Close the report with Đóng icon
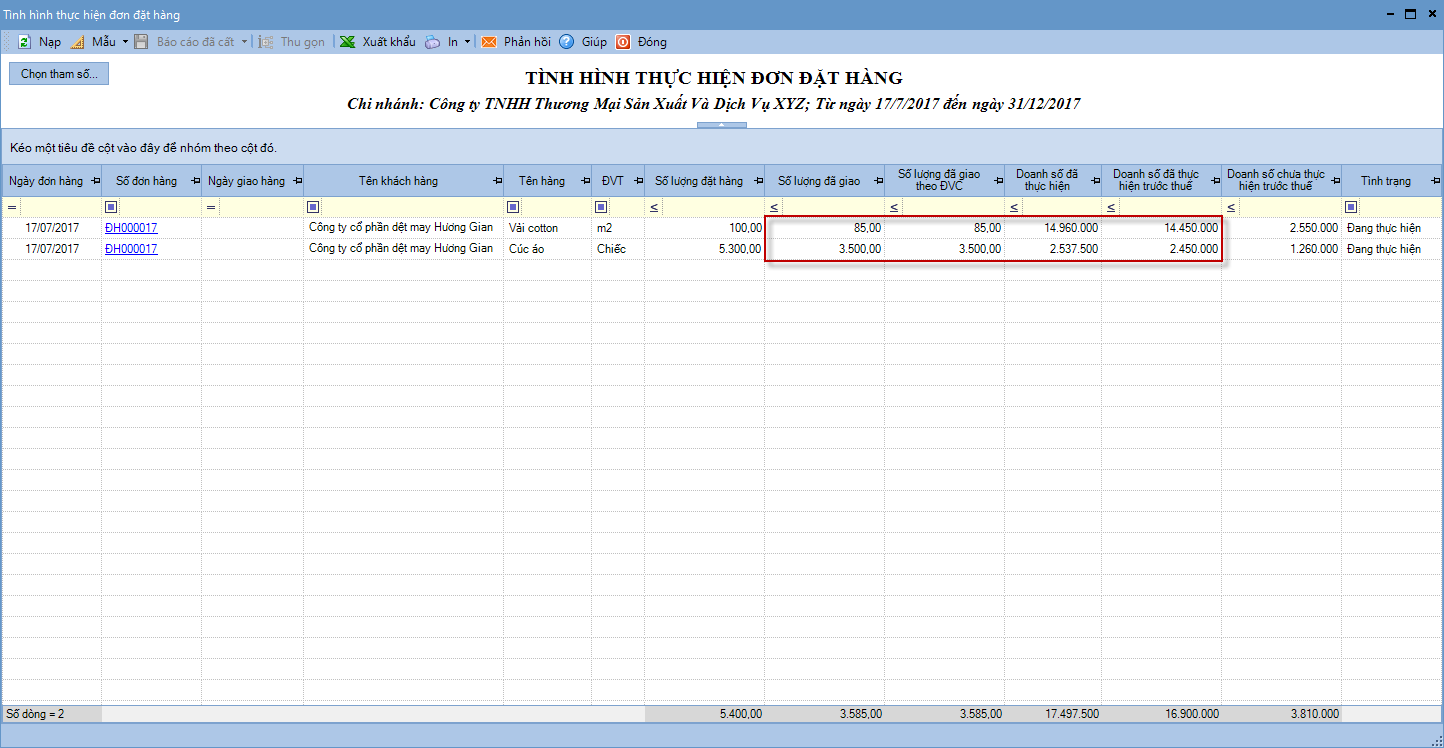The height and width of the screenshot is (748, 1444). pyautogui.click(x=622, y=42)
